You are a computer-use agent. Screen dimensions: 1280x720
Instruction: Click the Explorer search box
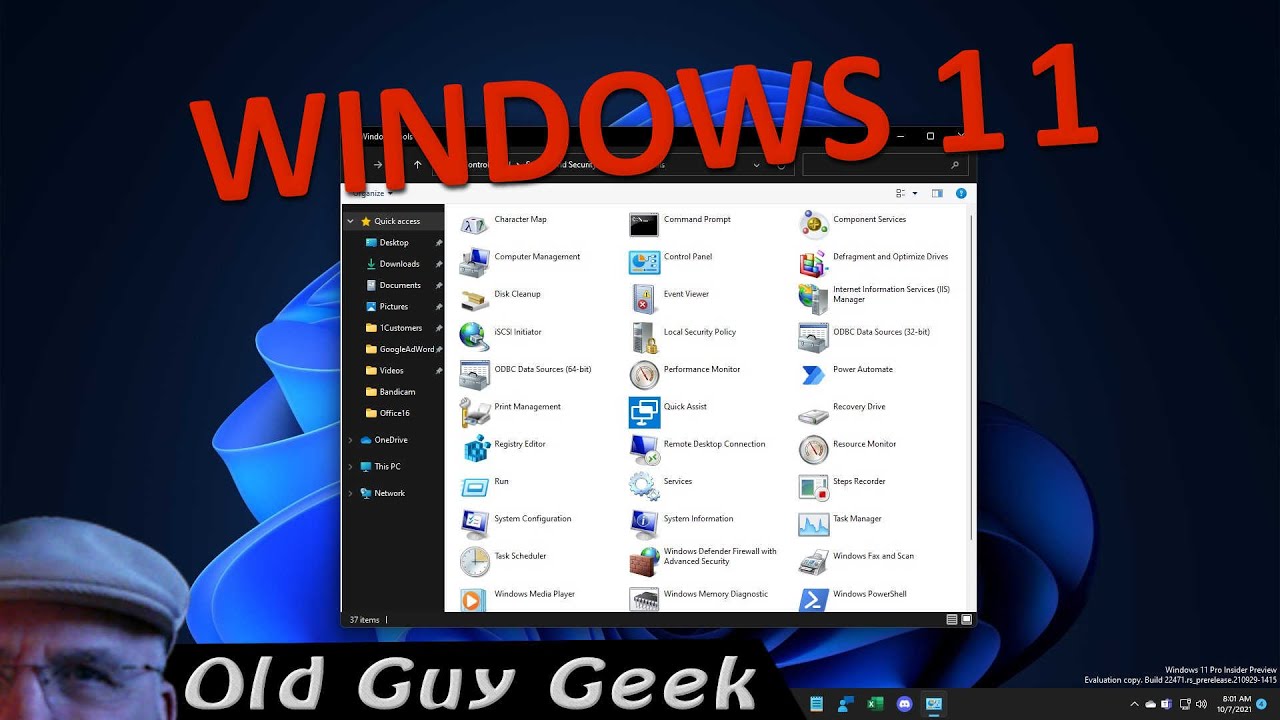tap(884, 165)
